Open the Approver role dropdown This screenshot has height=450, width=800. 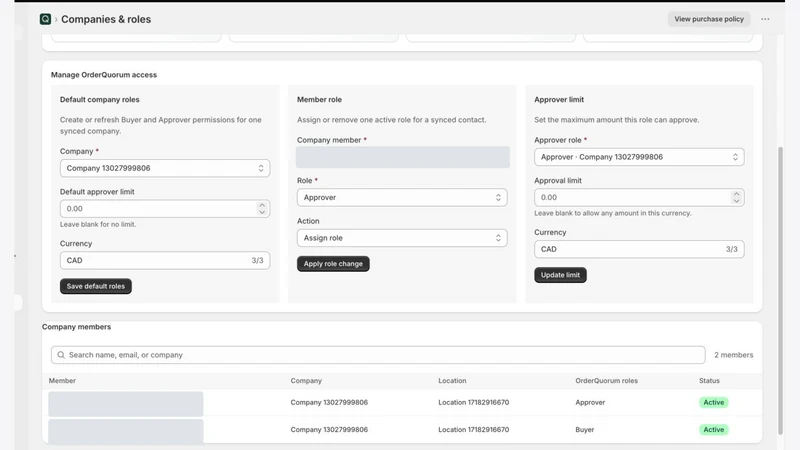click(x=639, y=157)
